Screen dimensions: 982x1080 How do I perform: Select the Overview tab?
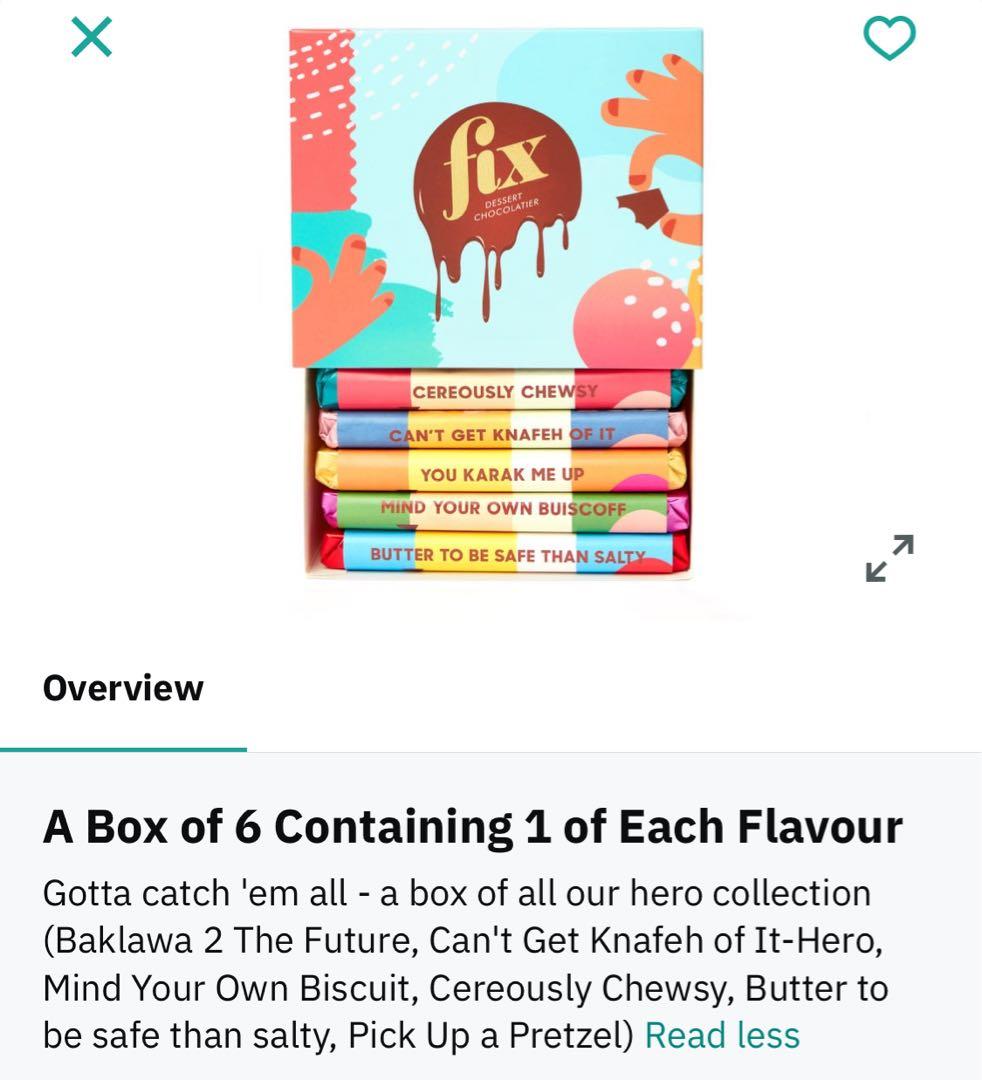click(x=123, y=687)
